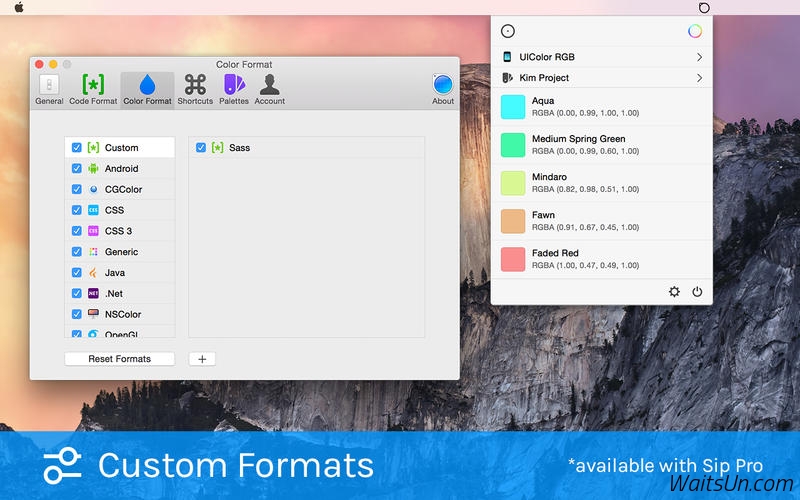
Task: Uncheck the Android format checkbox
Action: [77, 168]
